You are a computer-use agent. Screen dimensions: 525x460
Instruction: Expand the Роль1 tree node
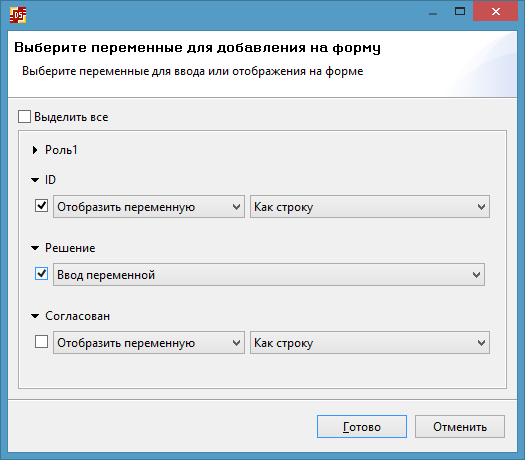(34, 150)
